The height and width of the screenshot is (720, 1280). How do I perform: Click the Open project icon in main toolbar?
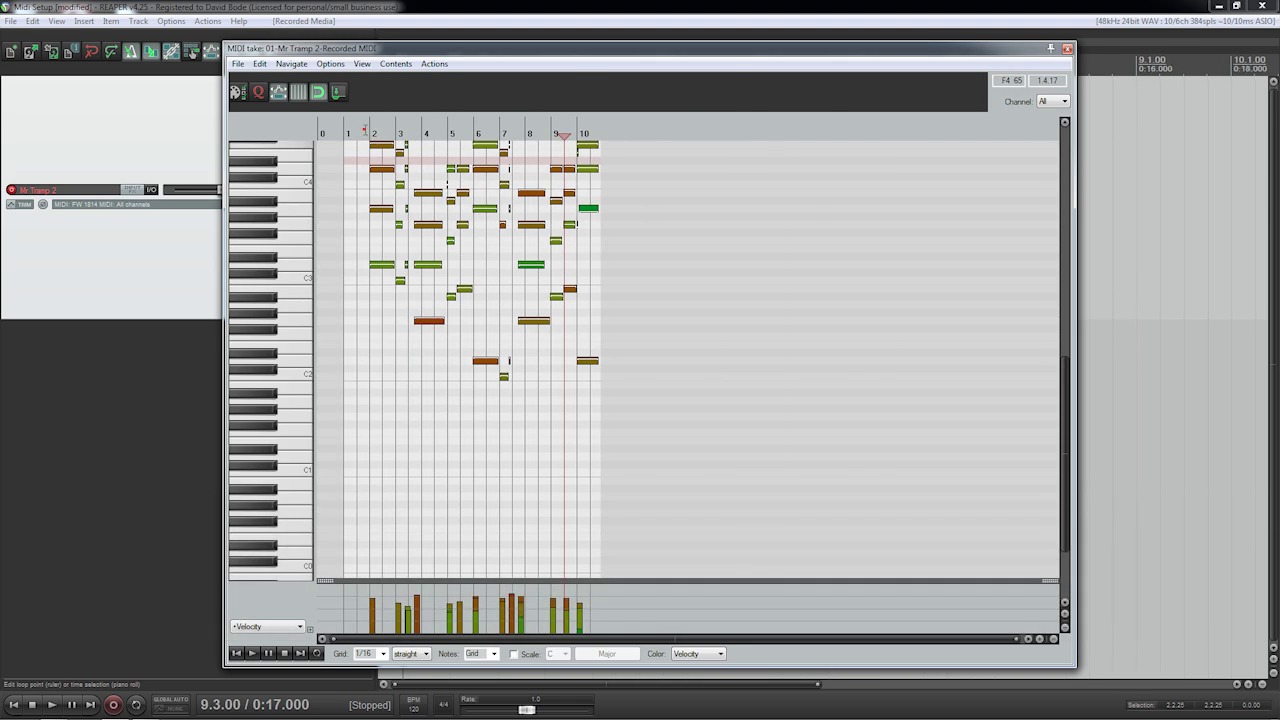click(31, 51)
